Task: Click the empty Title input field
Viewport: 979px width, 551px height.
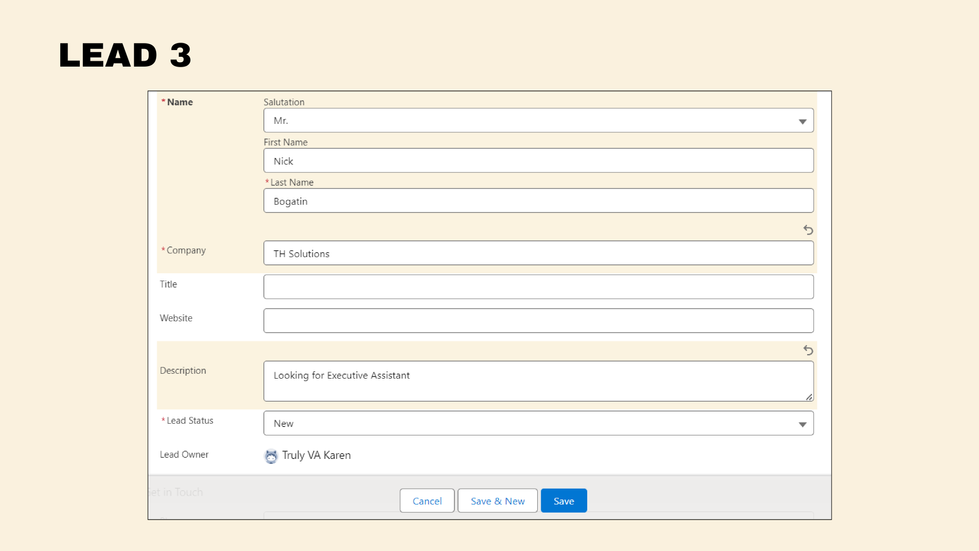Action: 538,287
